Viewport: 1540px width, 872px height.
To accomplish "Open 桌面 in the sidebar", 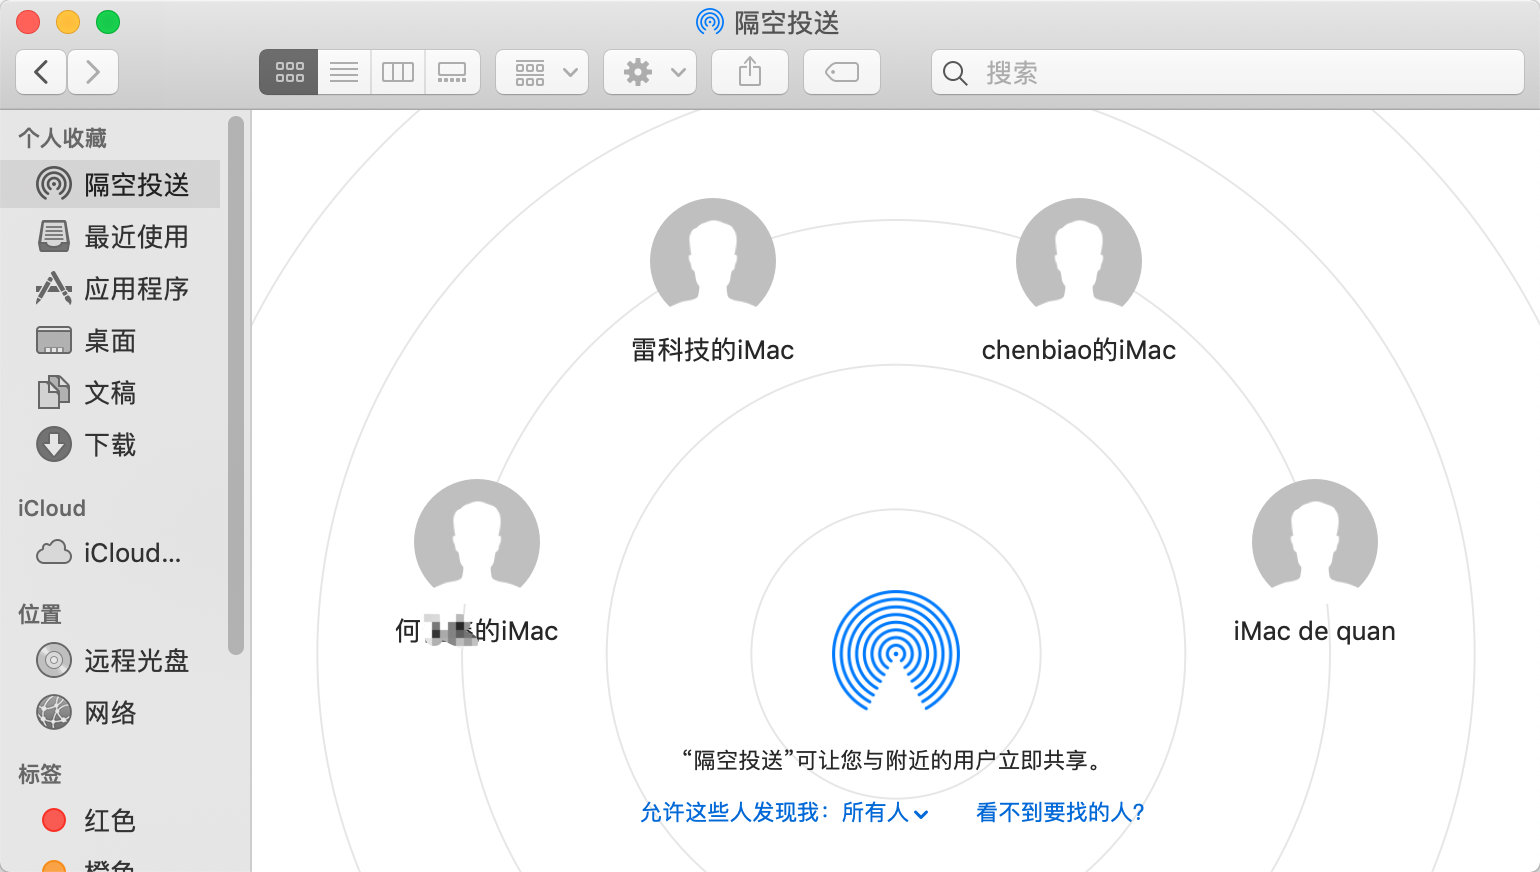I will pos(110,340).
